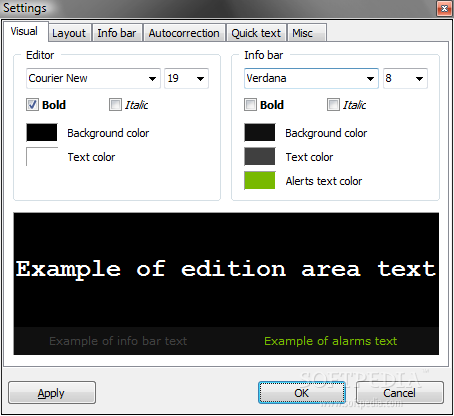Click the Info bar 'Background color' label
The height and width of the screenshot is (416, 454).
pos(326,133)
